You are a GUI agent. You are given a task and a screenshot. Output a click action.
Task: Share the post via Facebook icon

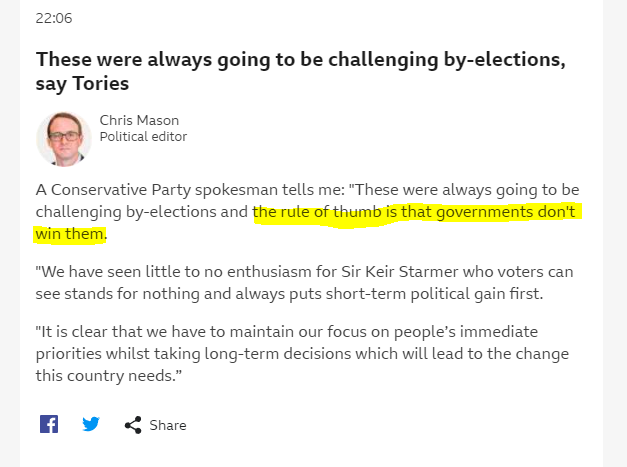(49, 424)
